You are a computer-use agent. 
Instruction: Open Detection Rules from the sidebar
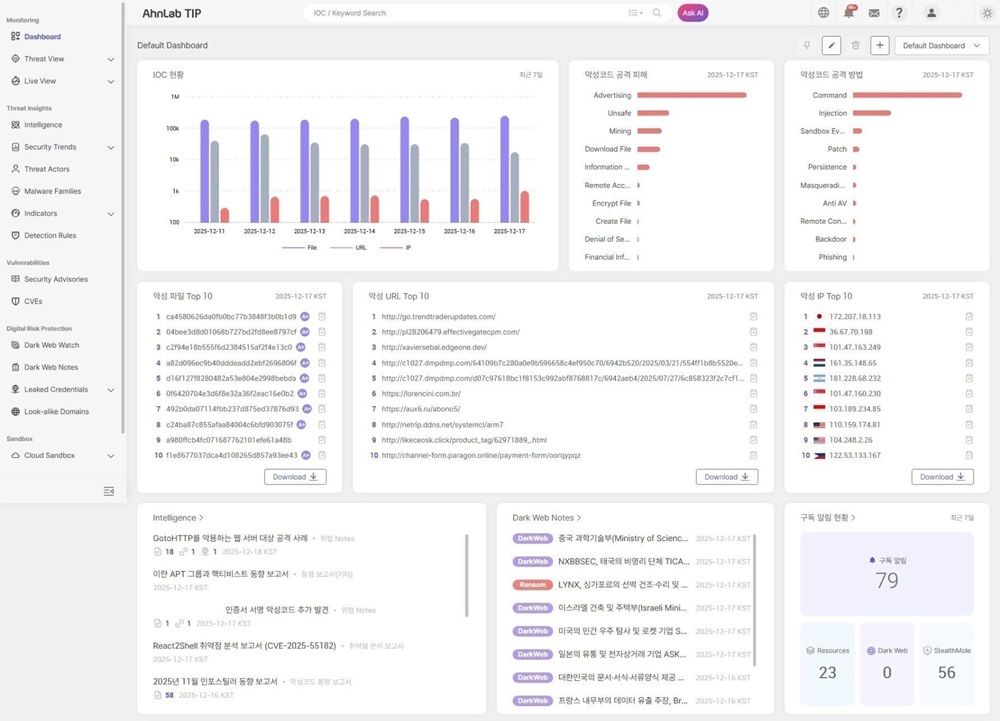point(50,235)
